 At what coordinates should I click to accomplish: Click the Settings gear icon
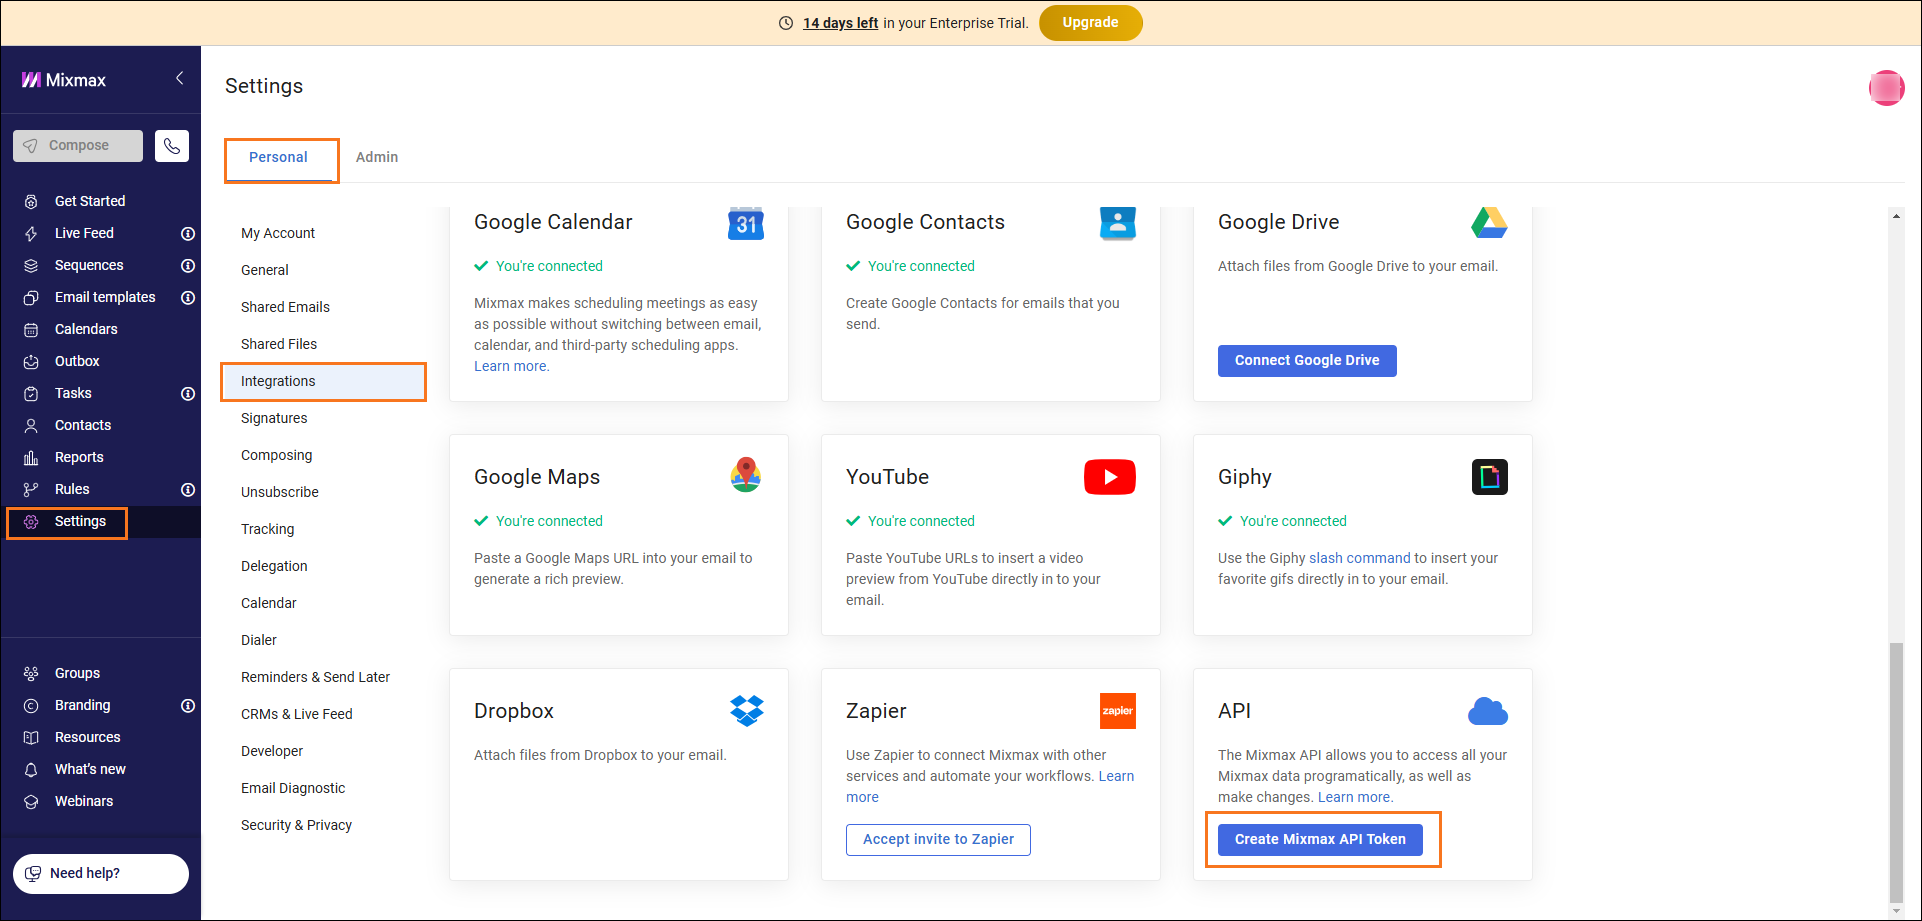(x=31, y=522)
